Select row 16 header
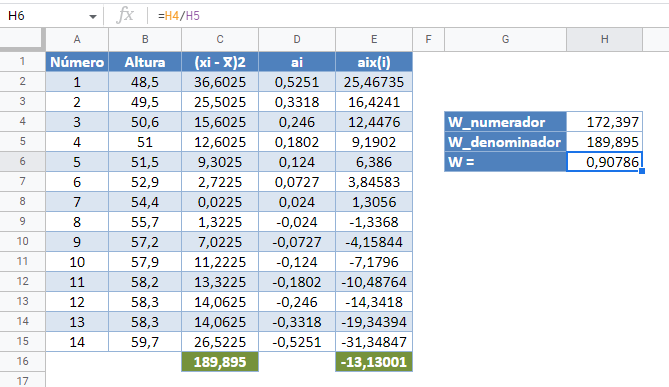Viewport: 669px width, 387px height. tap(22, 361)
